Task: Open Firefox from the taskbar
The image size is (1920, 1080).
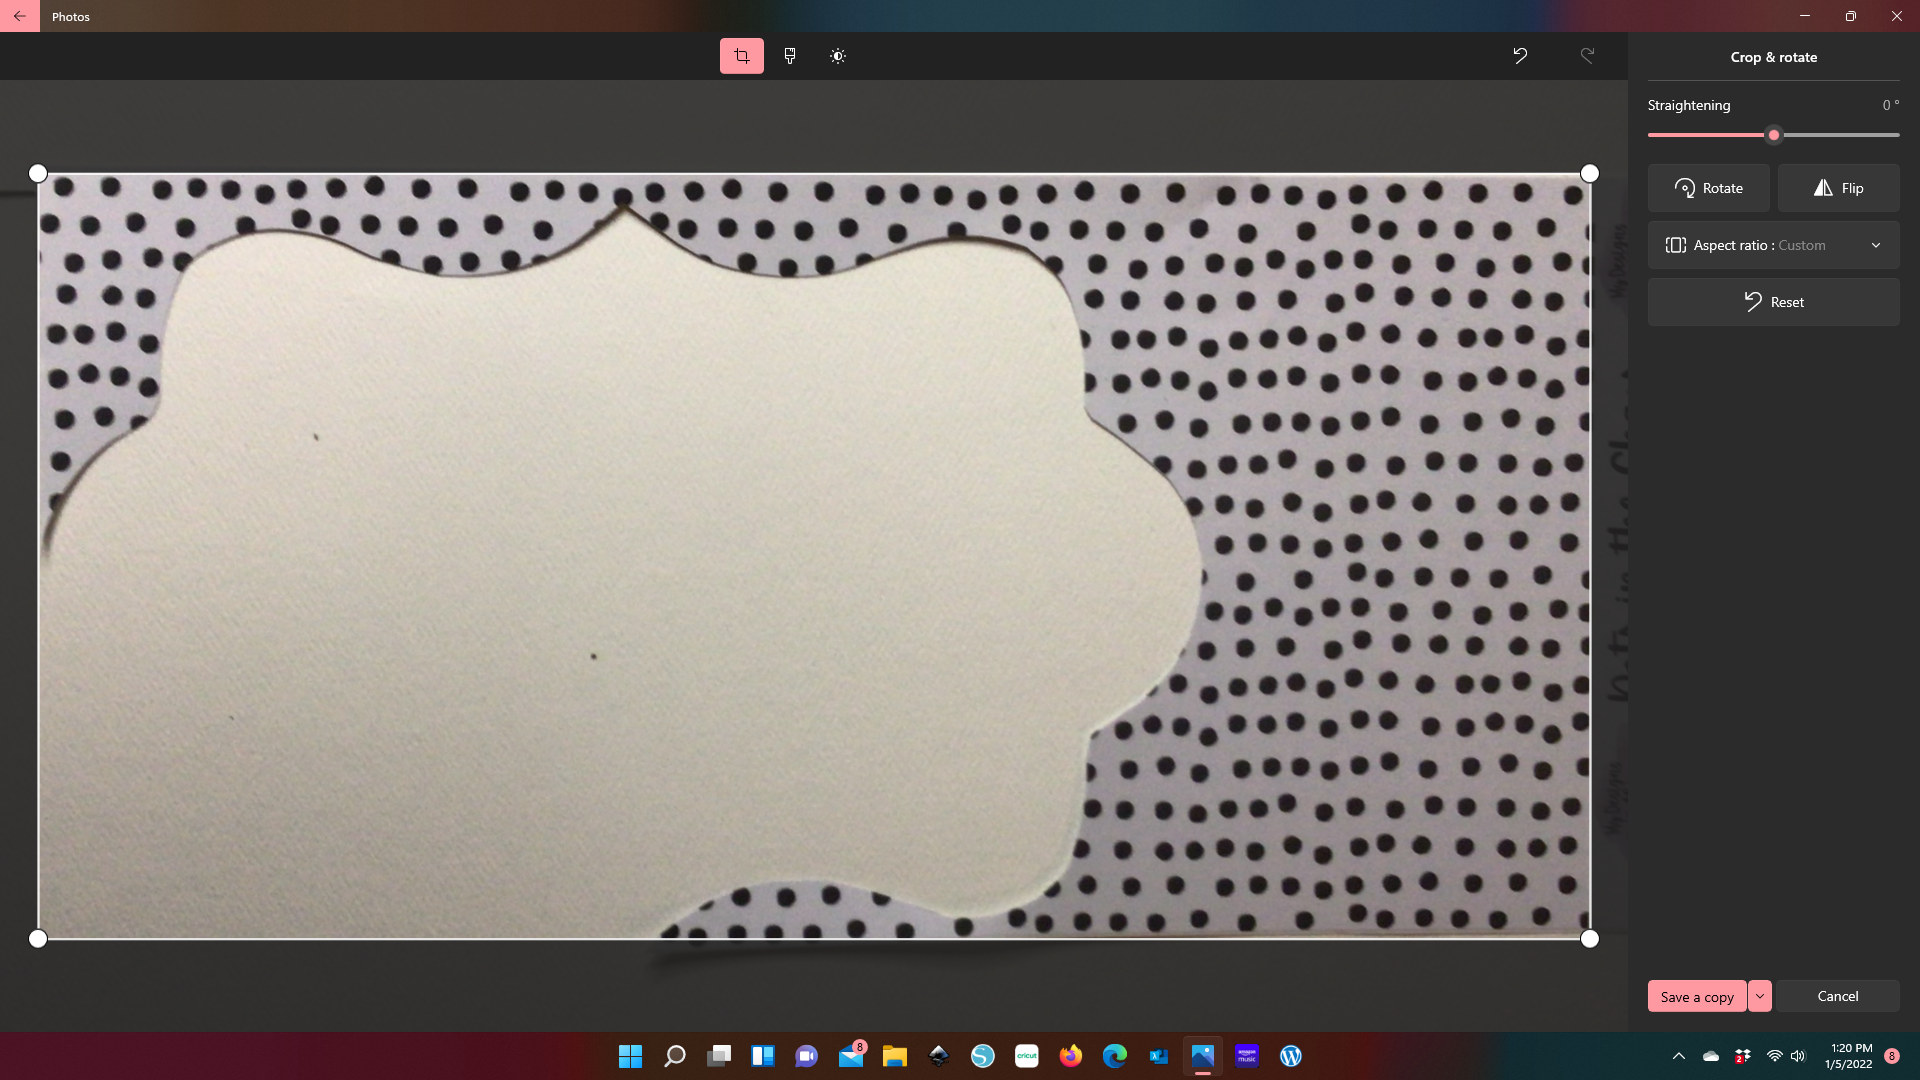Action: [x=1071, y=1056]
